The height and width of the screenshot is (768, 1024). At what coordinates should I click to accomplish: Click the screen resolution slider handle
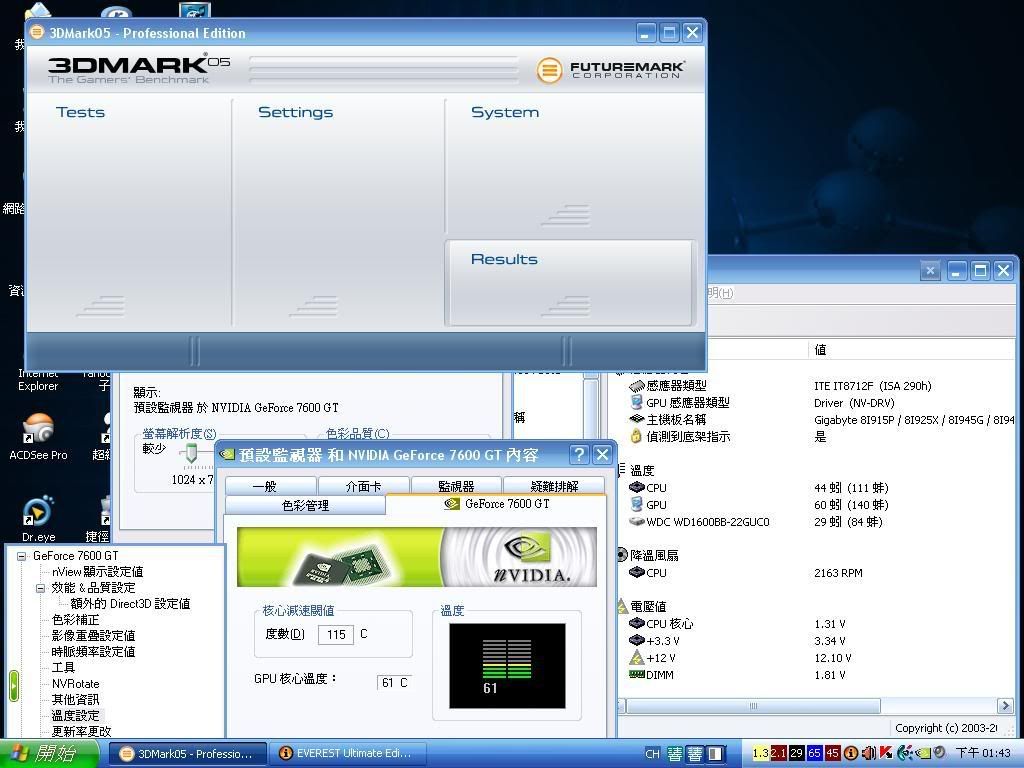[191, 455]
